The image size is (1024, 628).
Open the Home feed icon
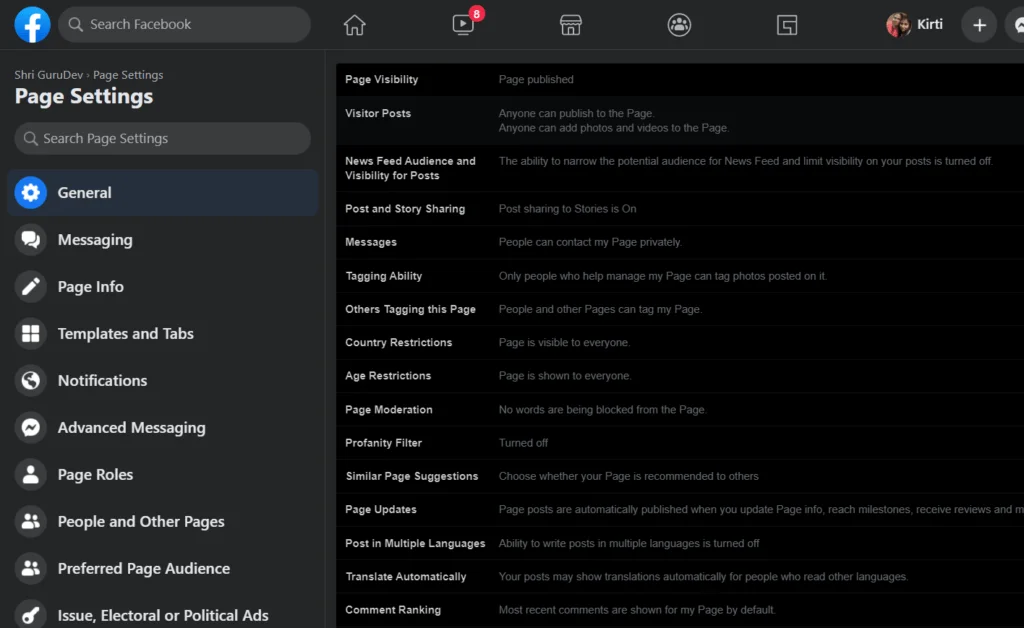coord(354,25)
